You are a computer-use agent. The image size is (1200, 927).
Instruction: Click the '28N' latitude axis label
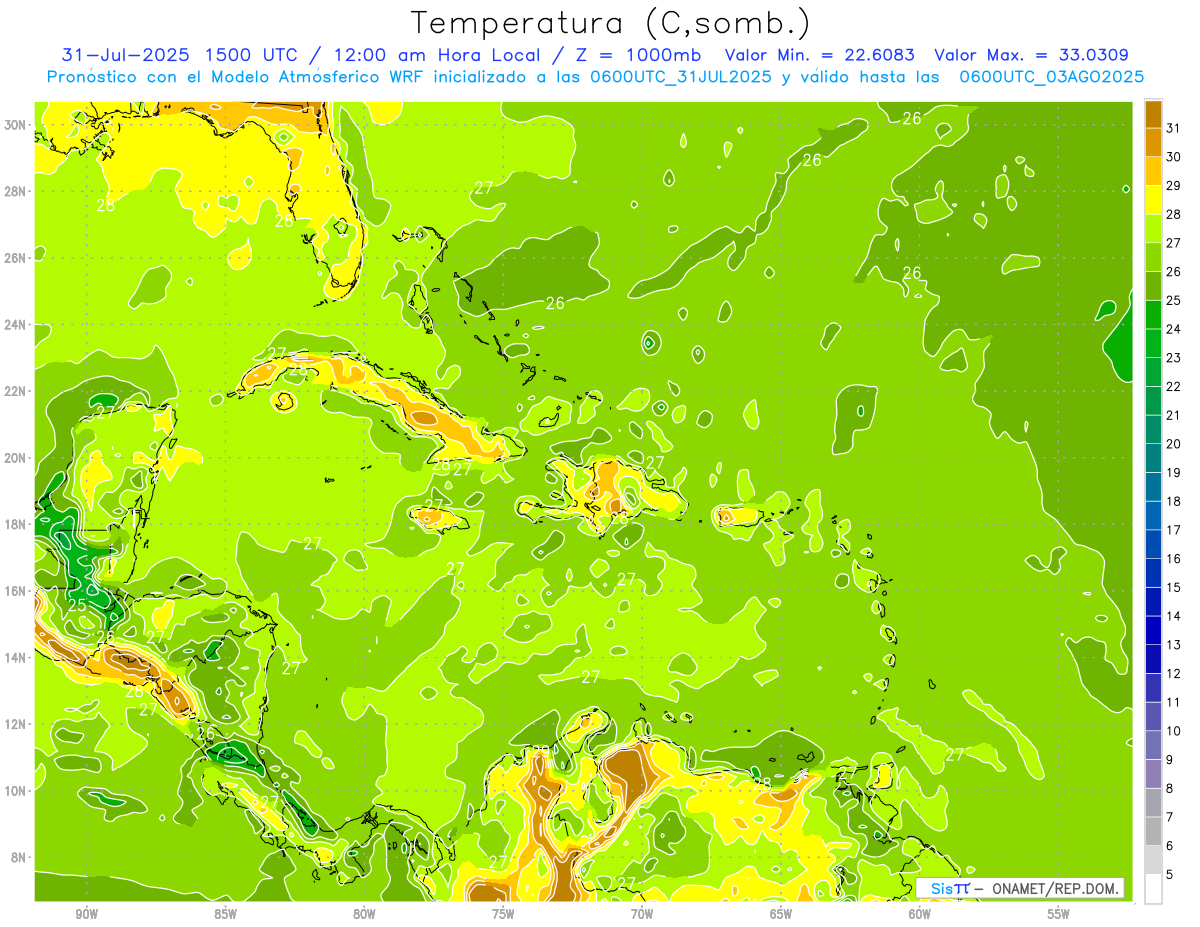(x=15, y=191)
